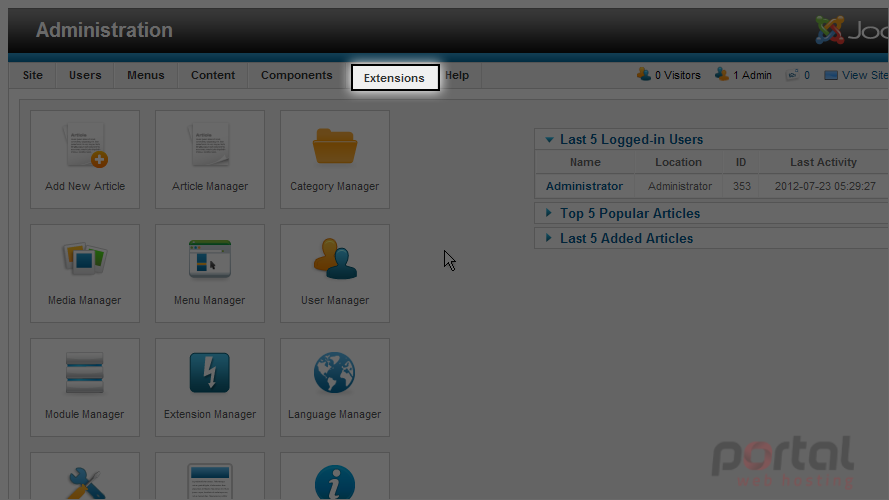Click the Location column header
This screenshot has width=889, height=500.
pyautogui.click(x=679, y=162)
